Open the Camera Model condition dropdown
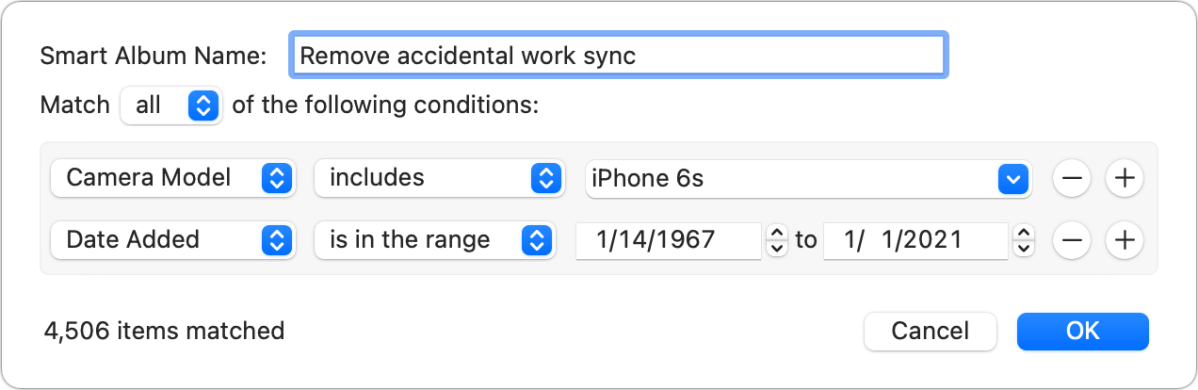Image resolution: width=1198 pixels, height=390 pixels. 173,178
